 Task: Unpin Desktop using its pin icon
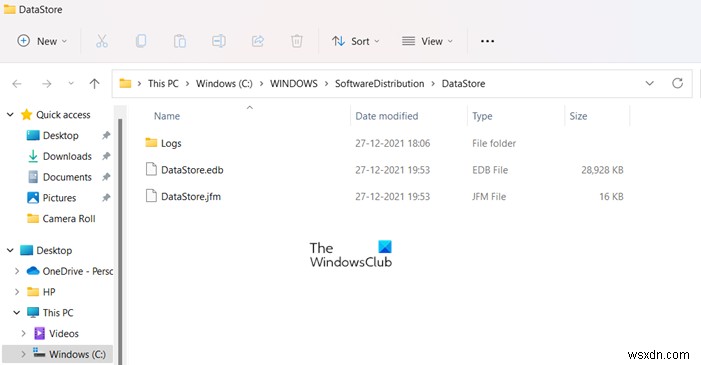point(106,136)
